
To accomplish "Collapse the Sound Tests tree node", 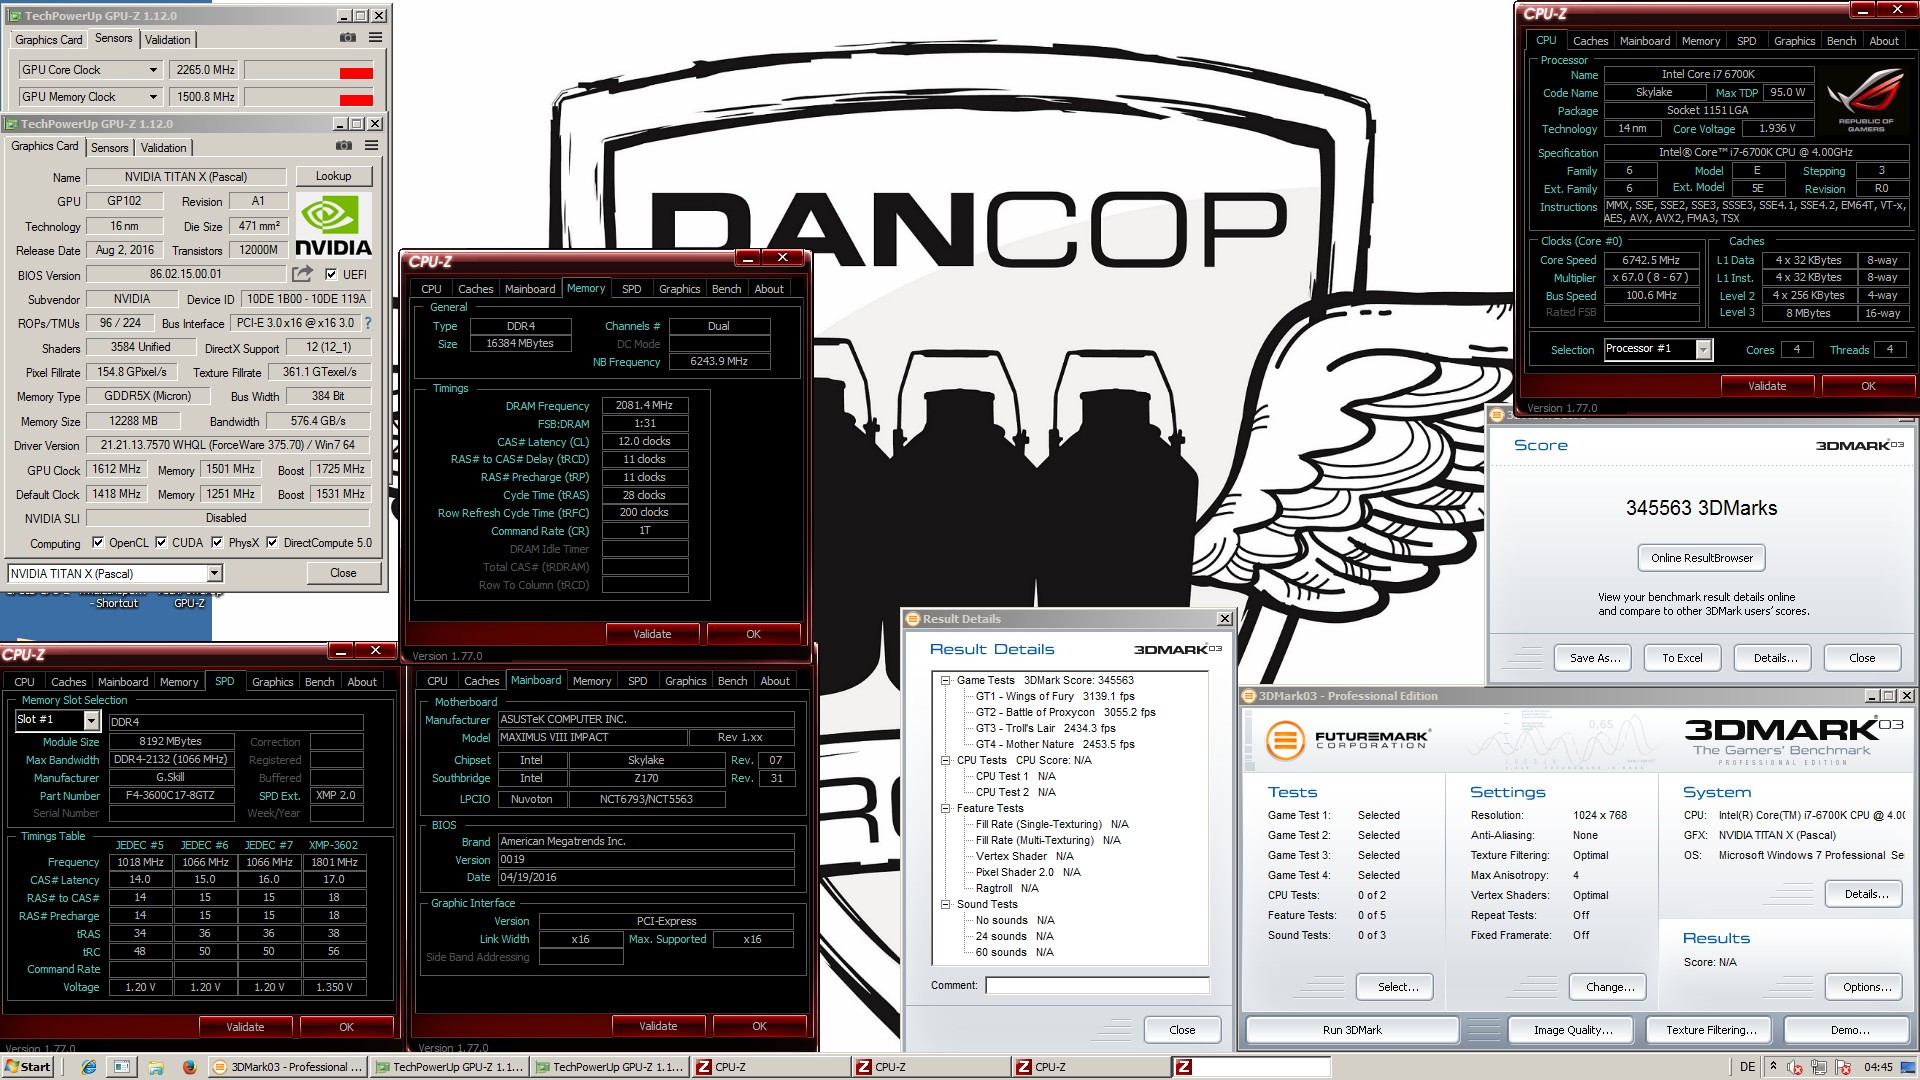I will coord(945,904).
